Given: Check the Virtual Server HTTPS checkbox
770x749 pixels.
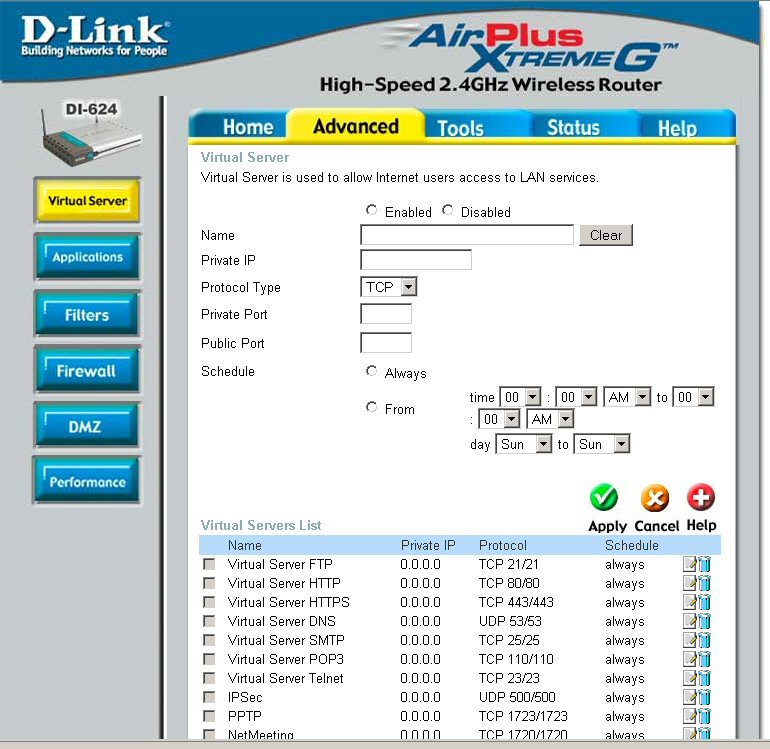Looking at the screenshot, I should point(209,602).
